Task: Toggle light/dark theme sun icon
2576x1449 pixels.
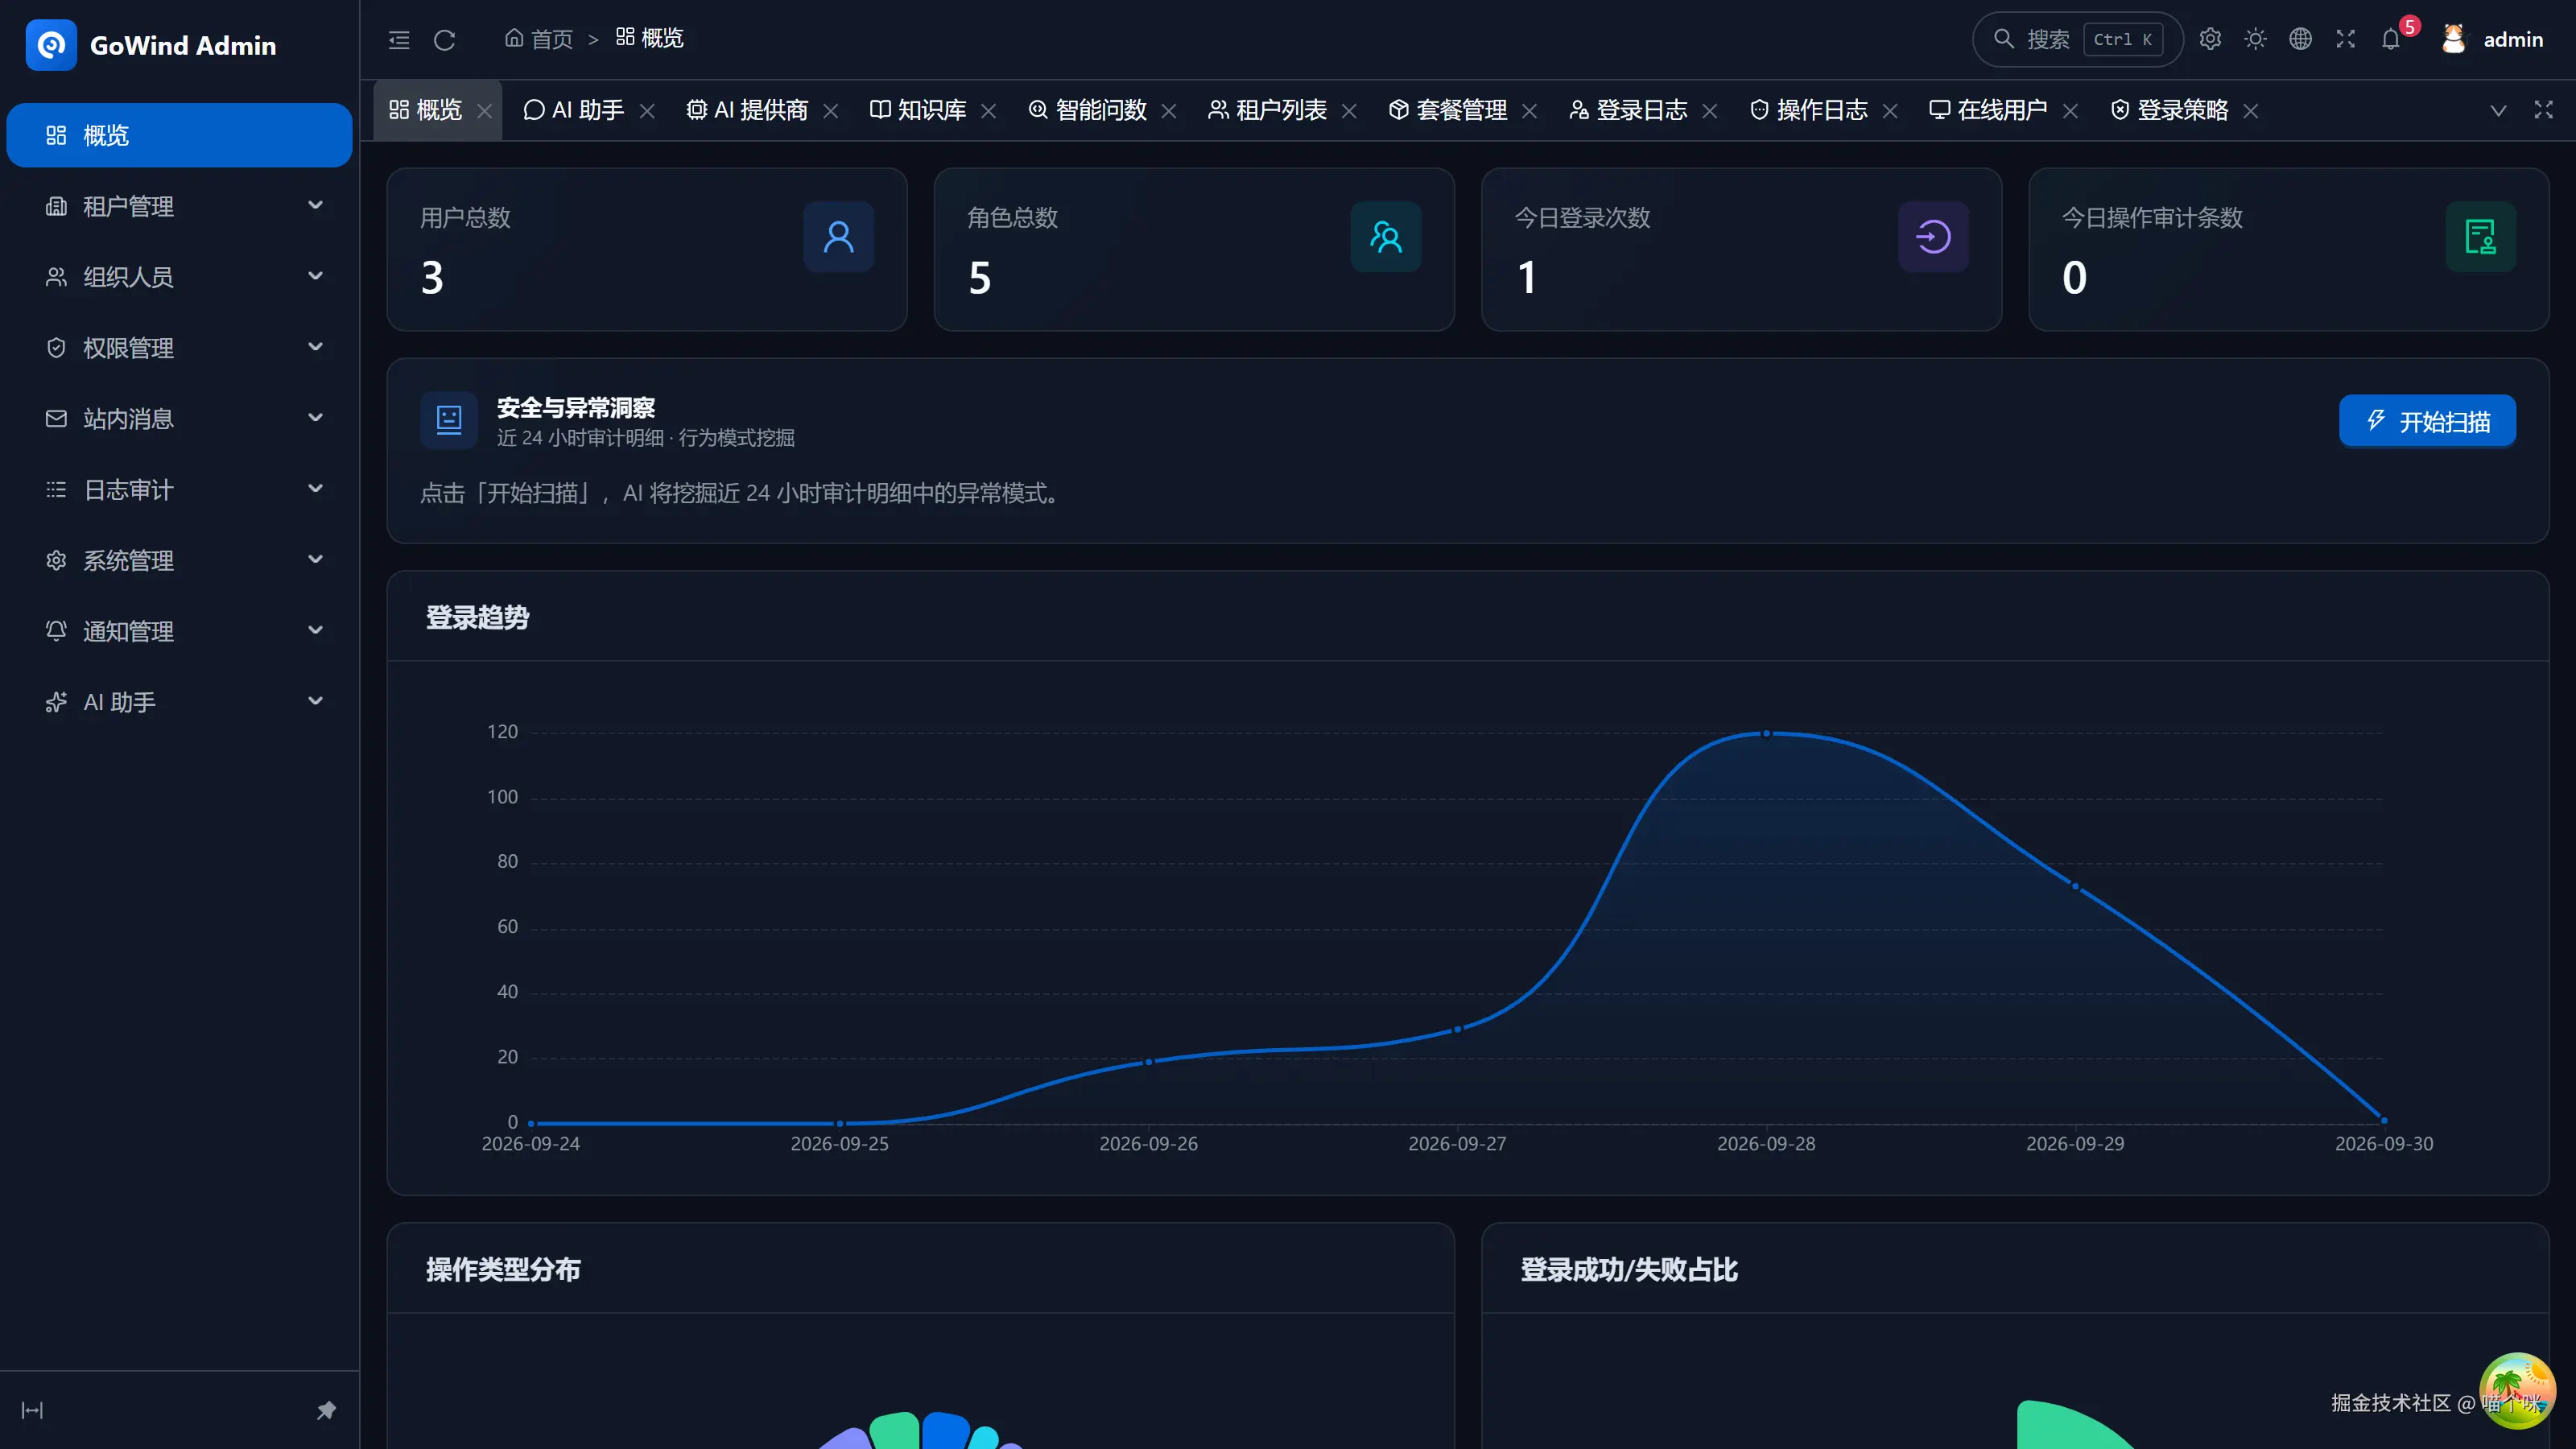Action: 2255,39
